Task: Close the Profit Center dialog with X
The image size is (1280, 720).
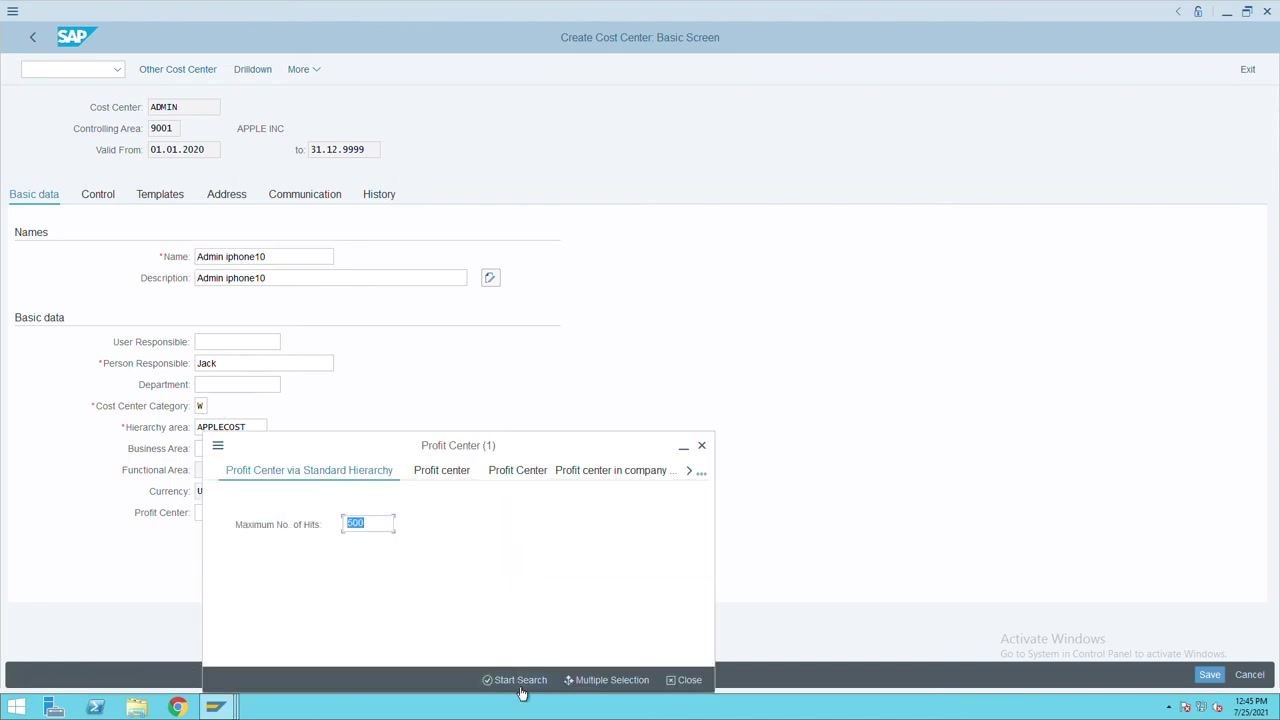Action: pyautogui.click(x=702, y=446)
